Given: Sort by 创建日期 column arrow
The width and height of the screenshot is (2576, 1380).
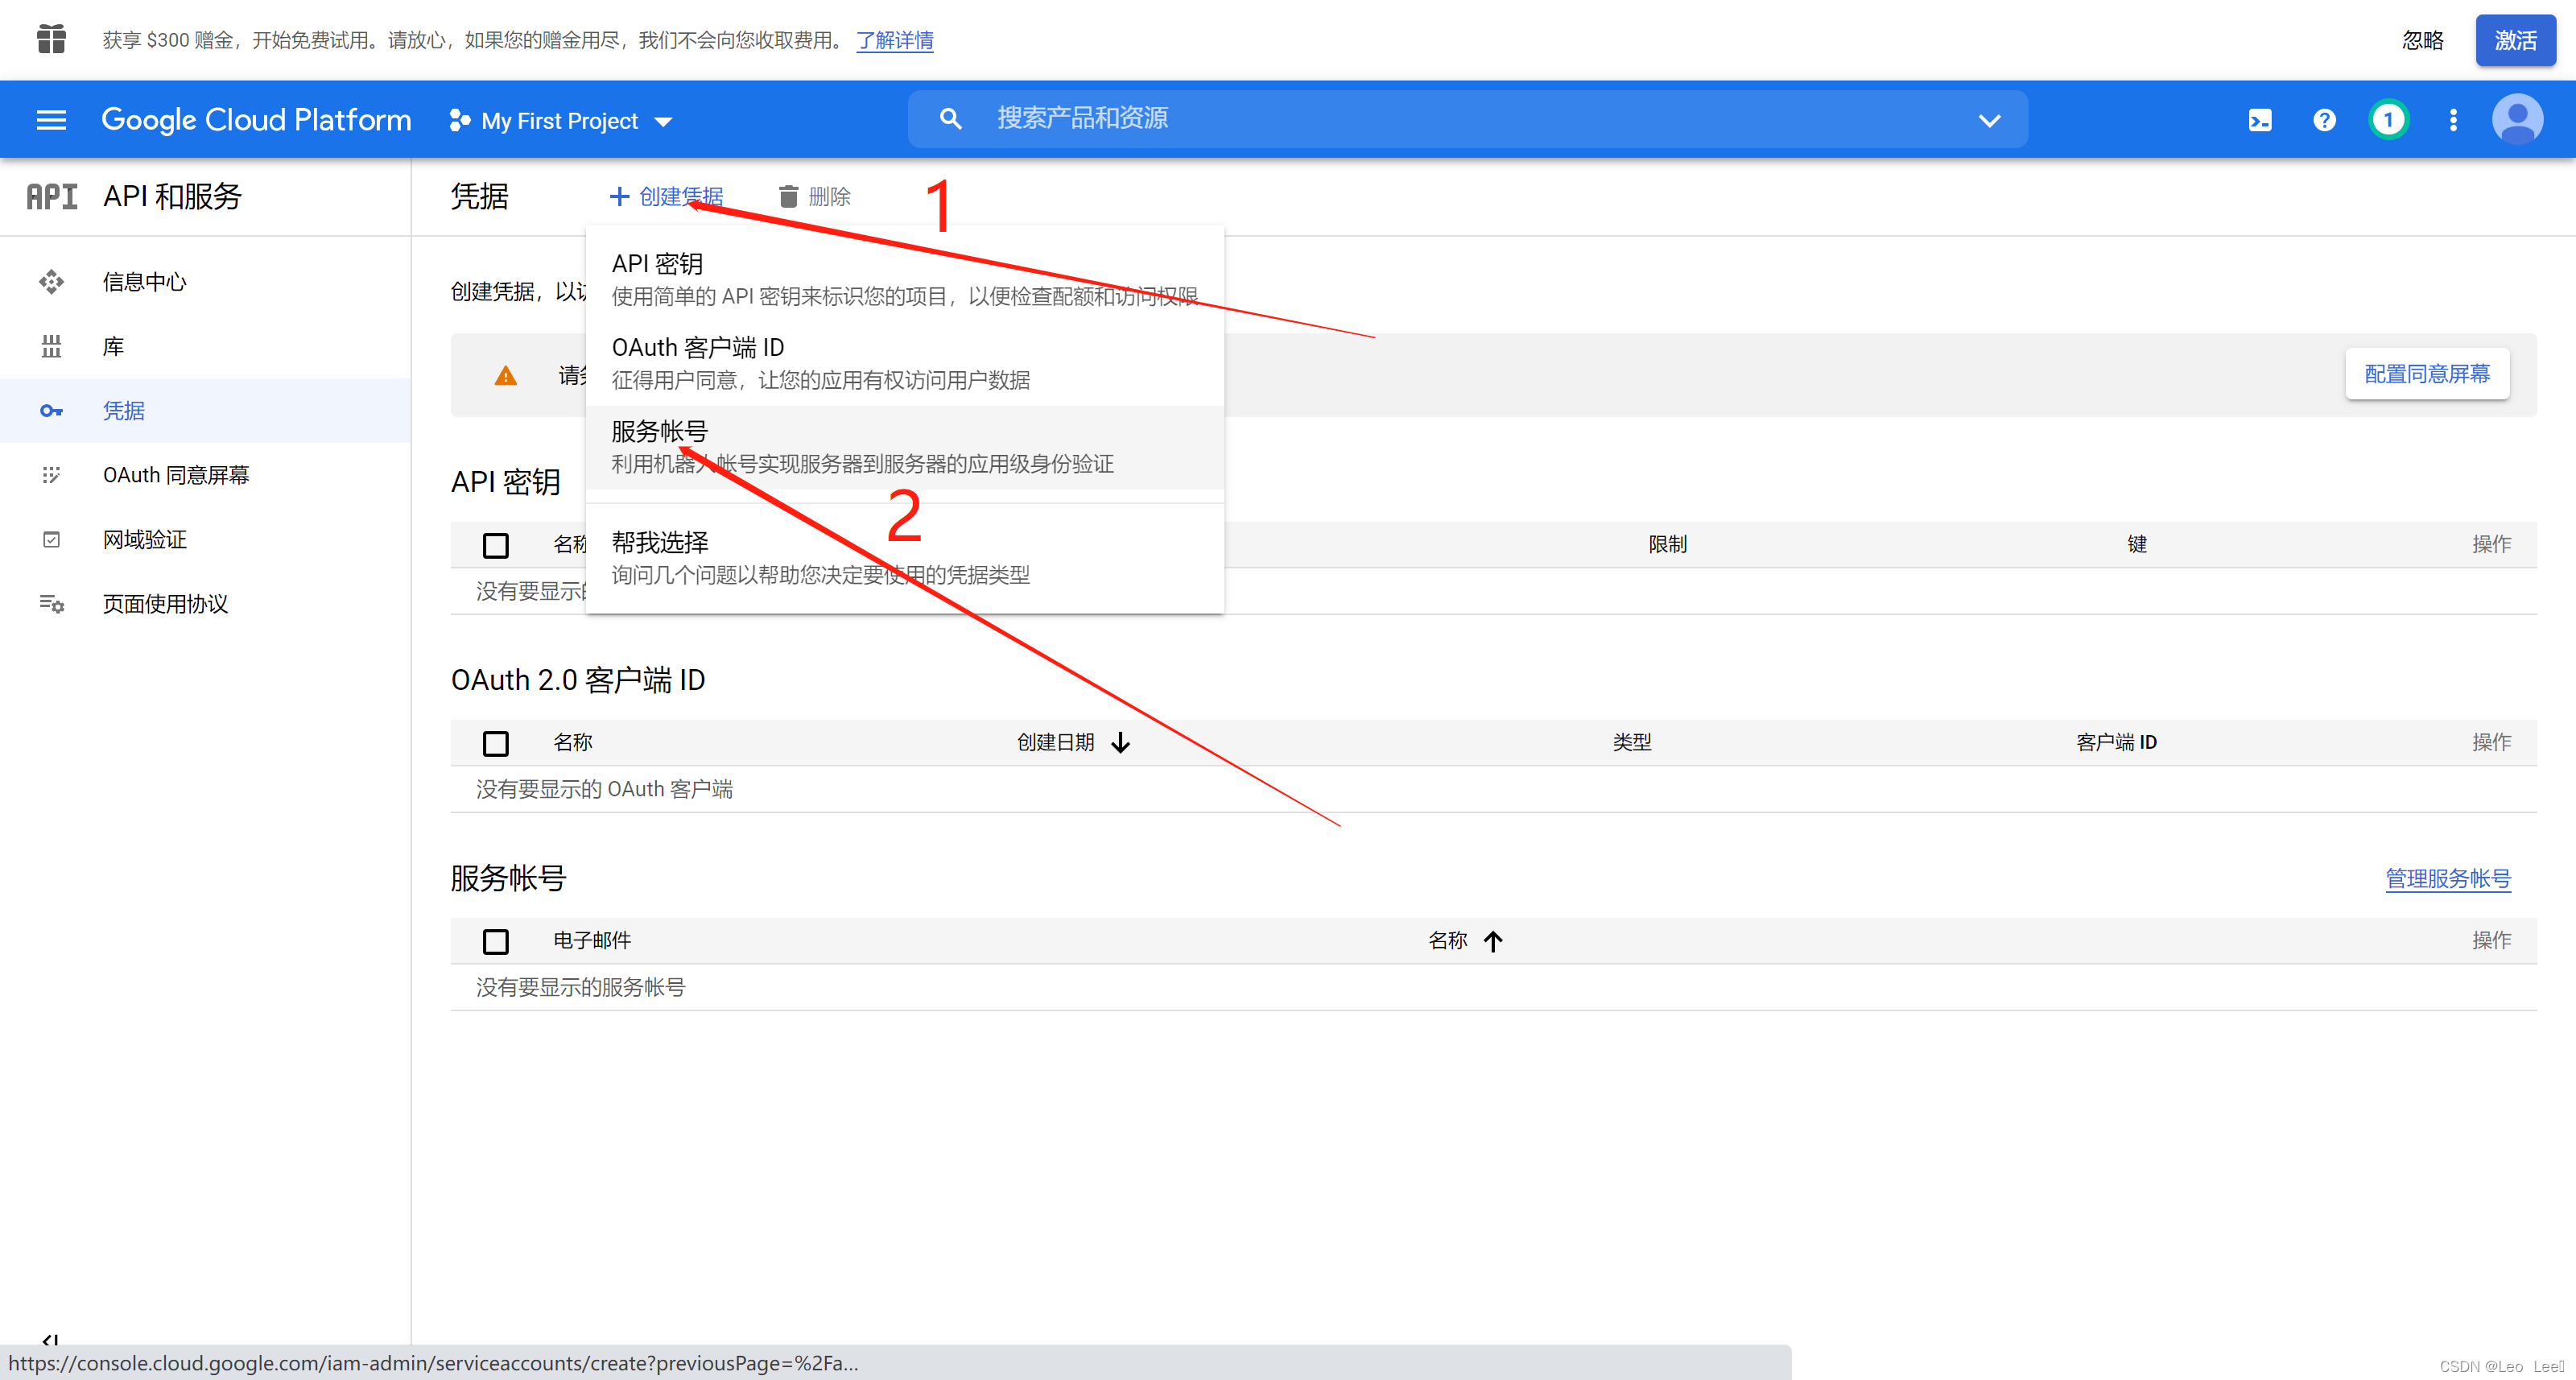Looking at the screenshot, I should pyautogui.click(x=1120, y=743).
